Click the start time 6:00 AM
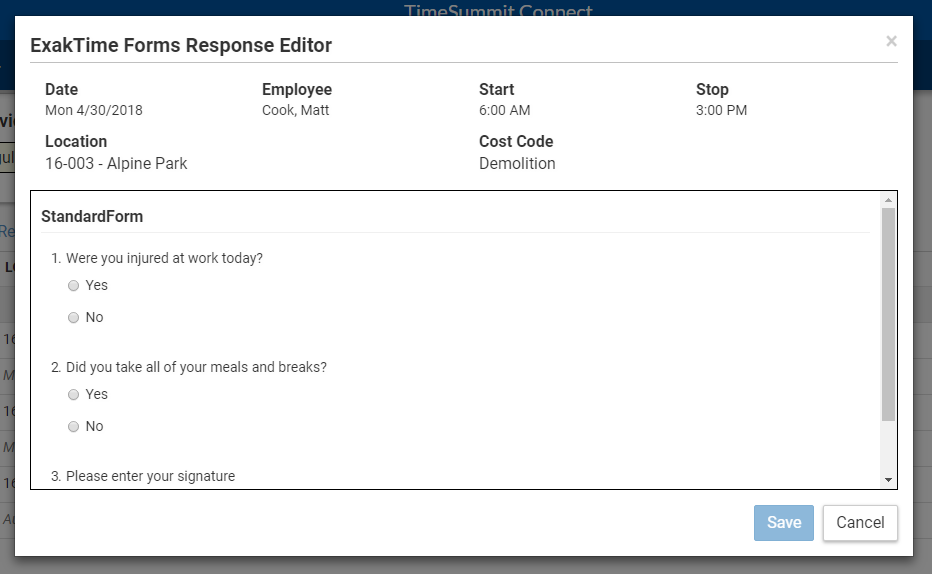The width and height of the screenshot is (932, 574). [x=505, y=111]
